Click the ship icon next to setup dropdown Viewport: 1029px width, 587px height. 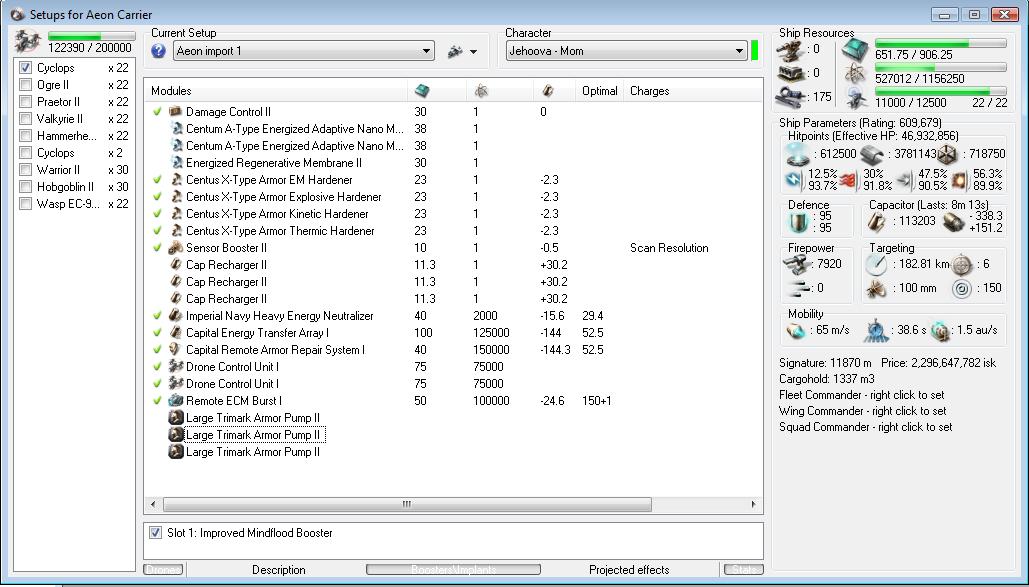455,51
